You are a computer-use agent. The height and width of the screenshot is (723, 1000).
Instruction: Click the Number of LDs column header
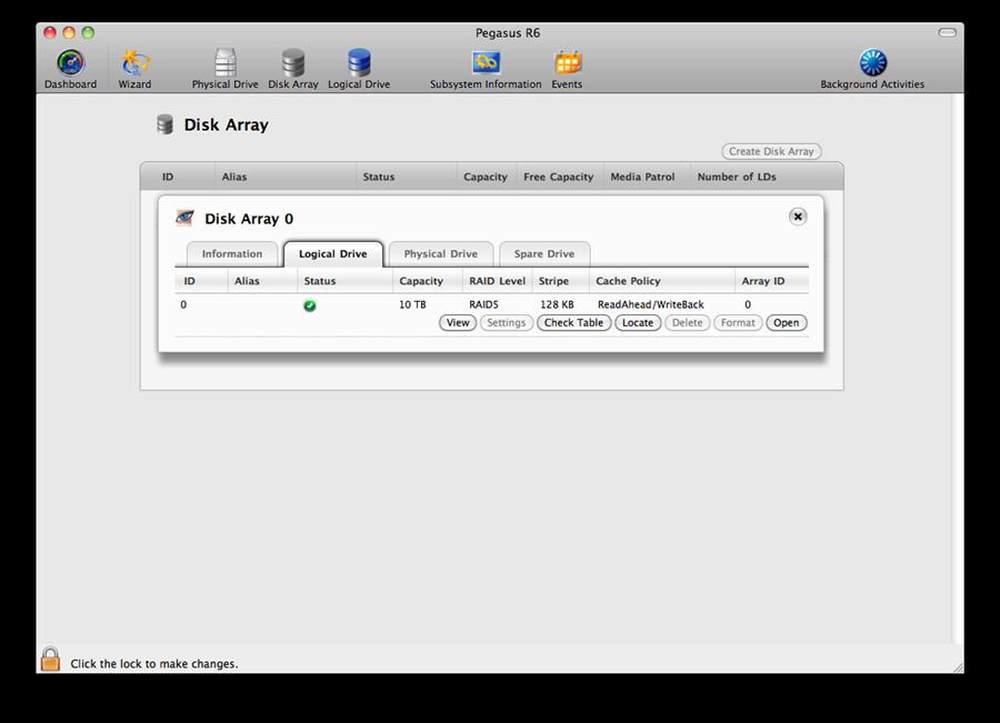[x=737, y=177]
